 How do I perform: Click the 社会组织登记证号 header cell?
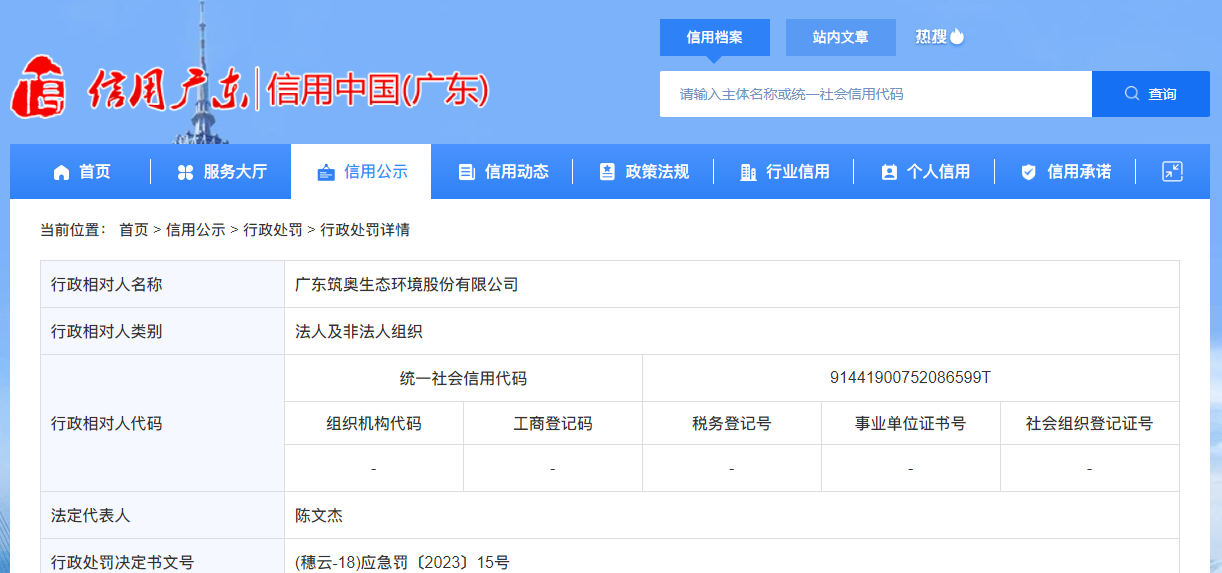[x=1089, y=424]
